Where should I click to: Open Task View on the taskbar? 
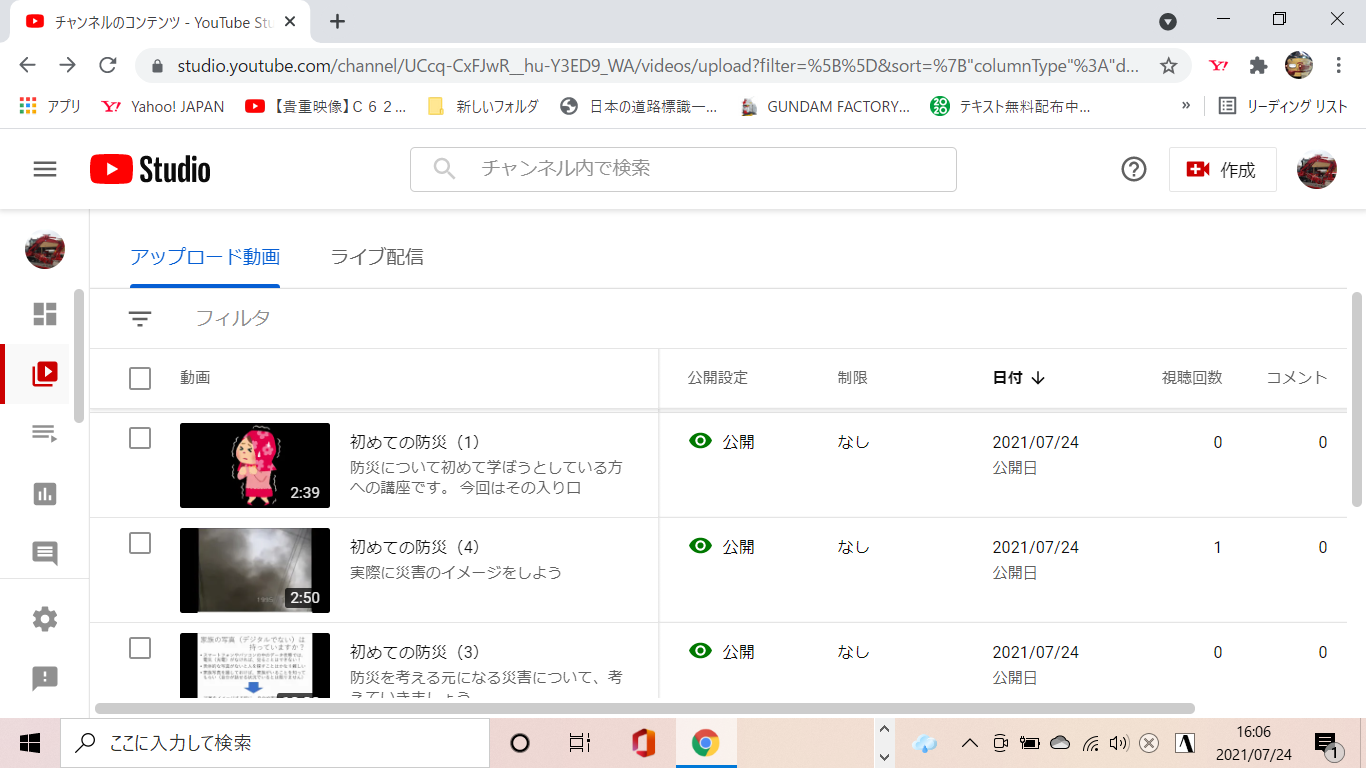tap(579, 743)
